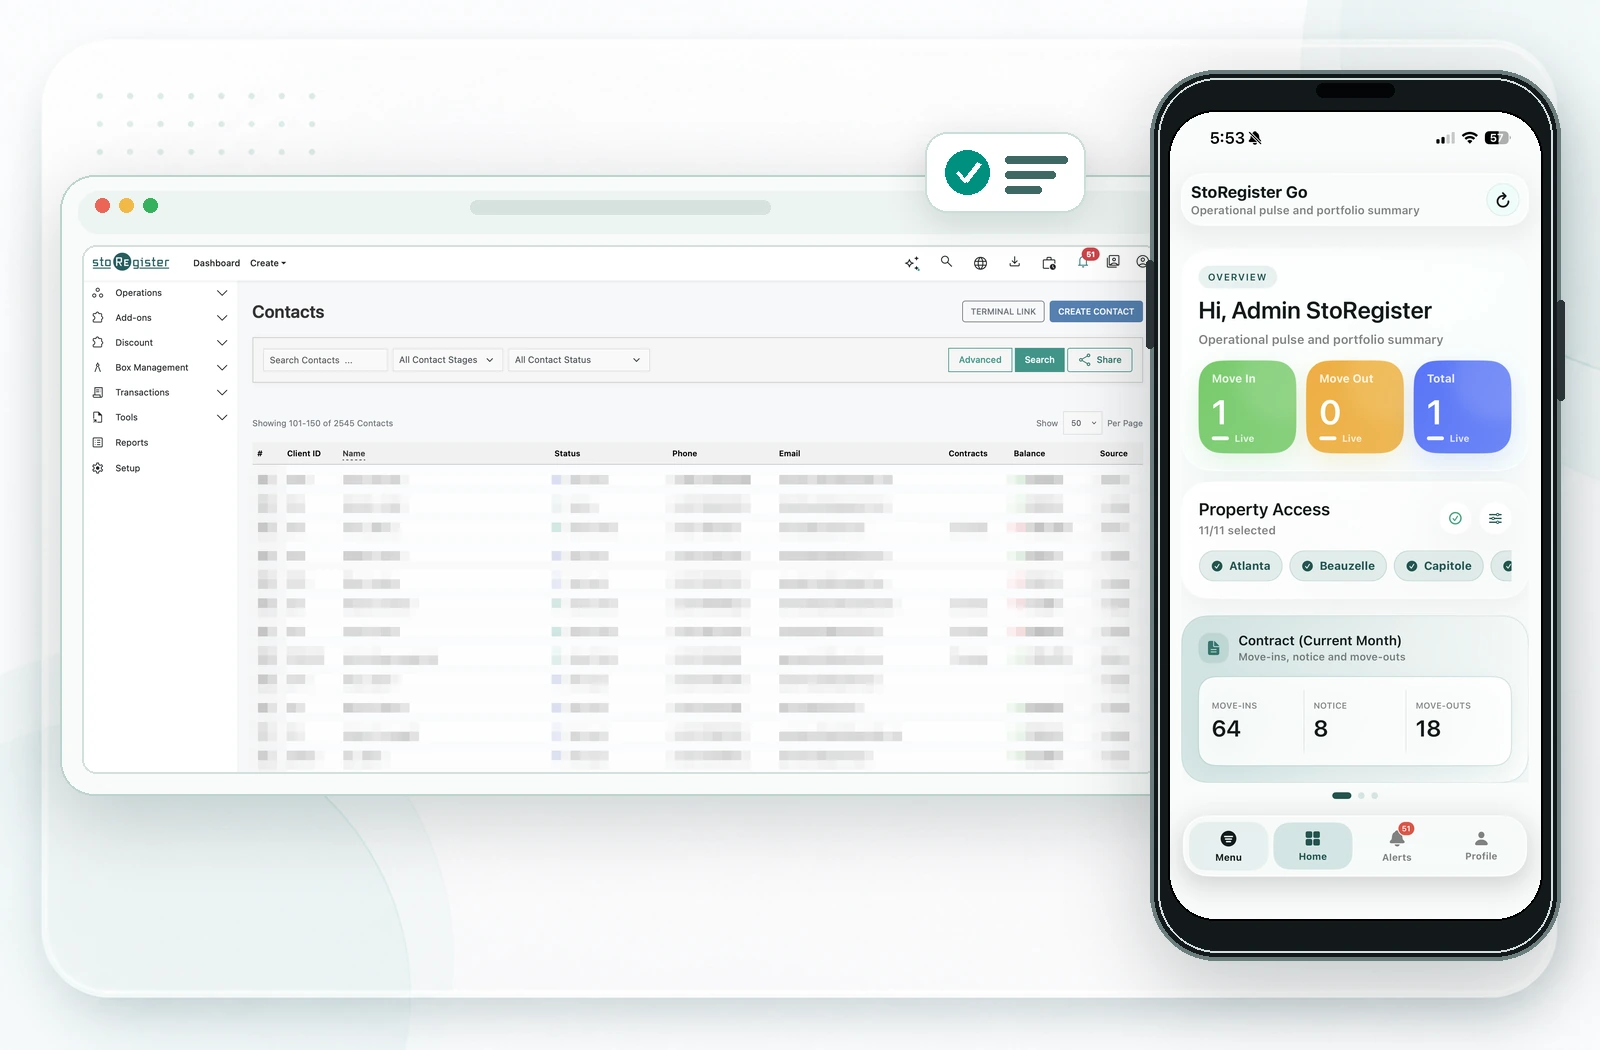Tap the OVERVIEW badge on the phone
Image resolution: width=1600 pixels, height=1050 pixels.
point(1237,277)
